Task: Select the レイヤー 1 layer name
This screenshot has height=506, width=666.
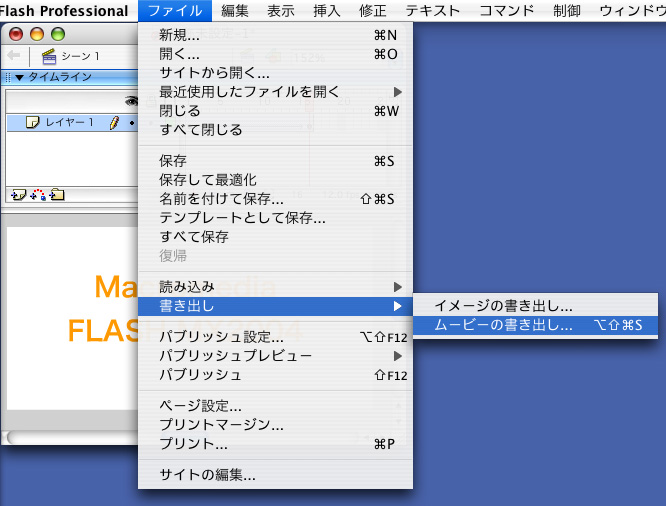Action: 69,123
